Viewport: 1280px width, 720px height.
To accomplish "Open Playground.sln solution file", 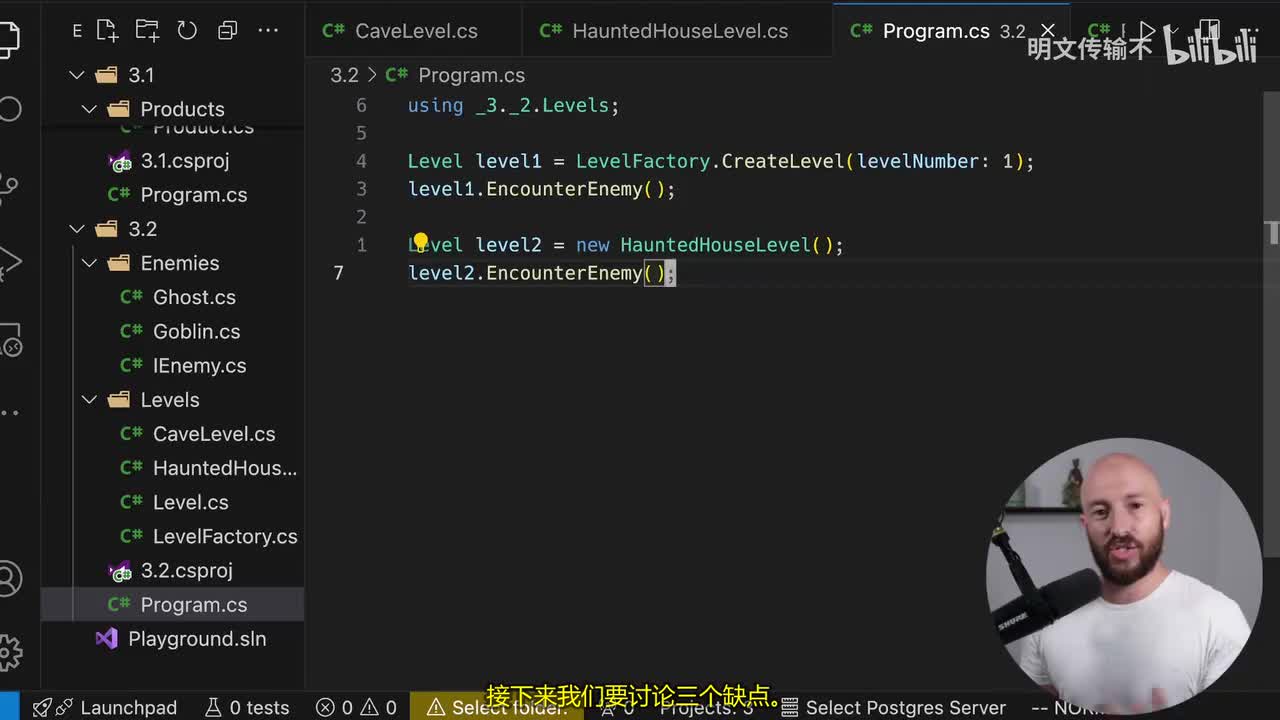I will (172, 639).
